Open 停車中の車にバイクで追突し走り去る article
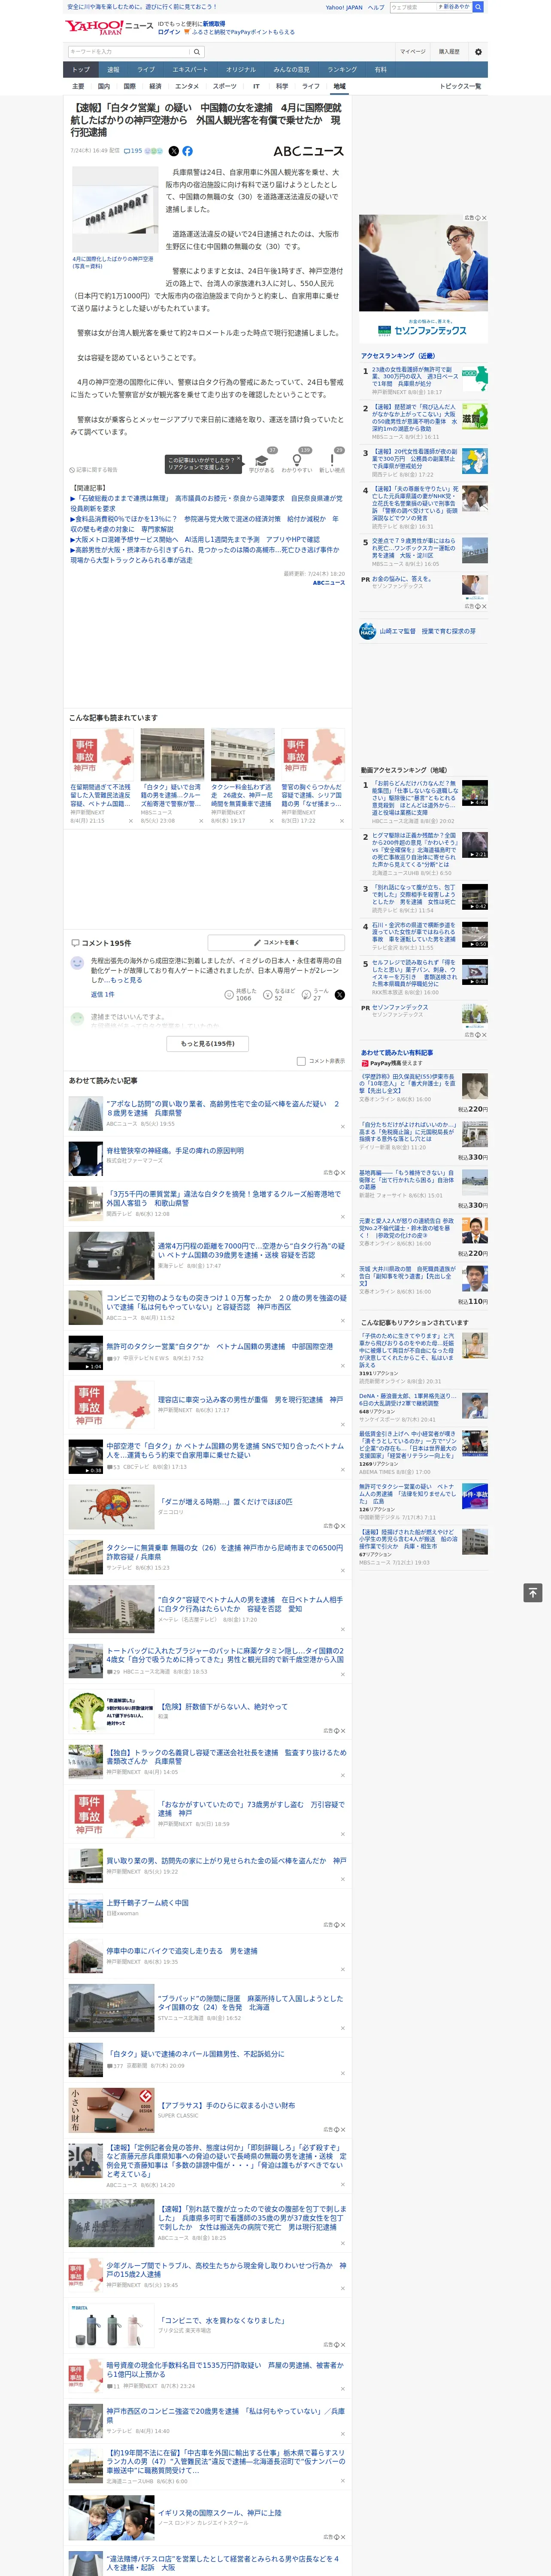The width and height of the screenshot is (551, 2576). (182, 1951)
